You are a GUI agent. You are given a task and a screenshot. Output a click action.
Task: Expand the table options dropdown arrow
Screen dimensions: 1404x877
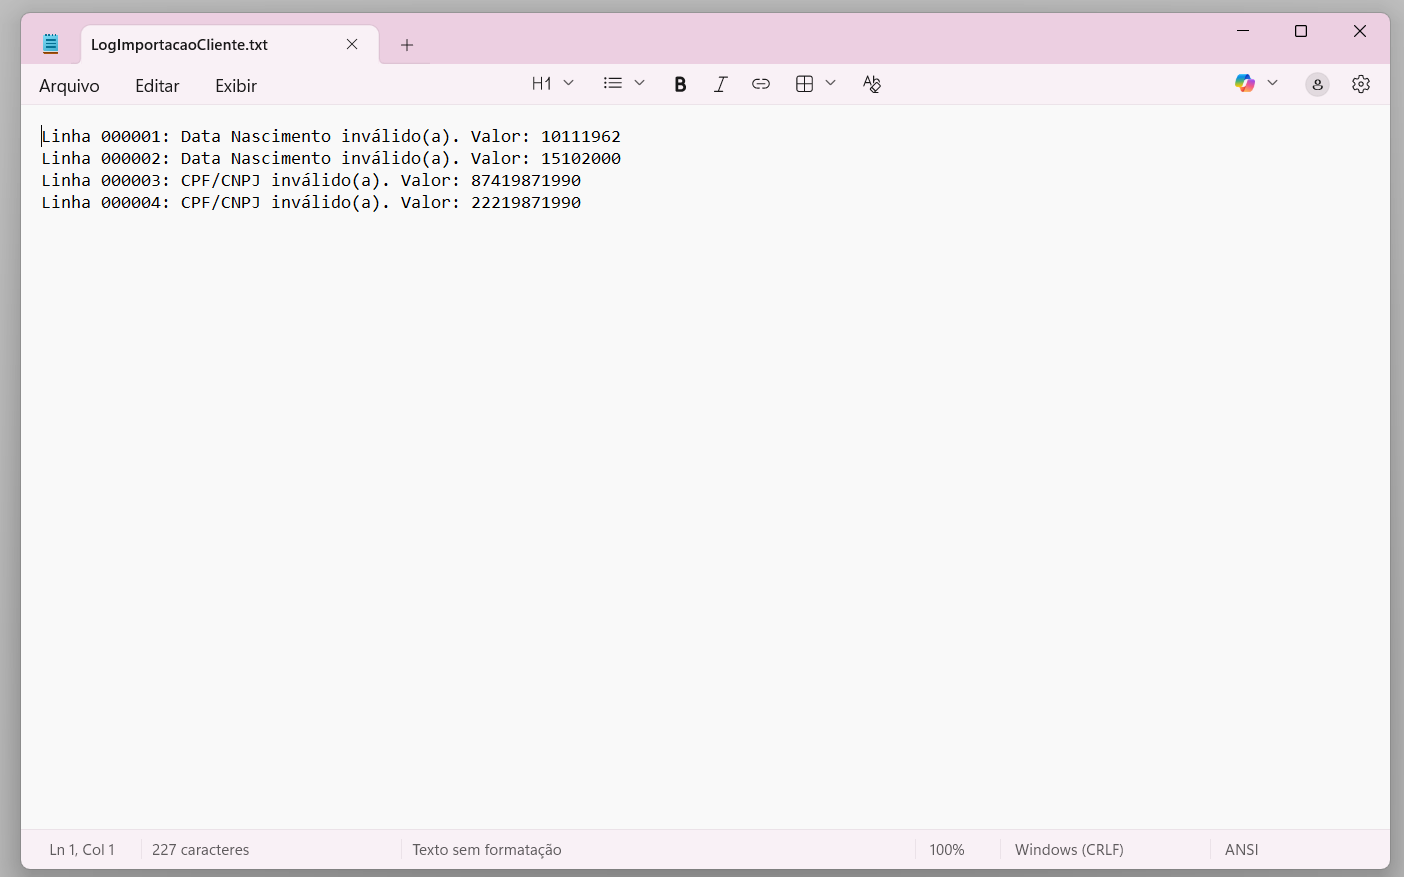[x=831, y=83]
